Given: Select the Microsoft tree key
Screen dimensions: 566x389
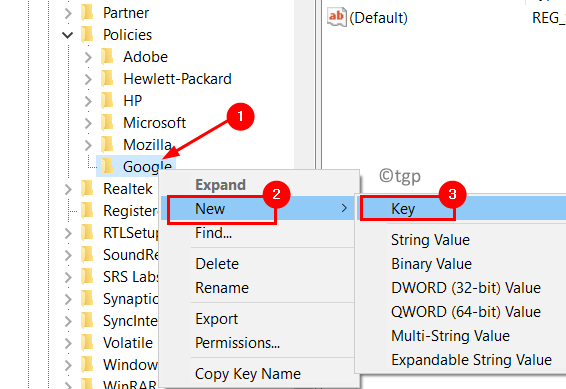Looking at the screenshot, I should [154, 123].
